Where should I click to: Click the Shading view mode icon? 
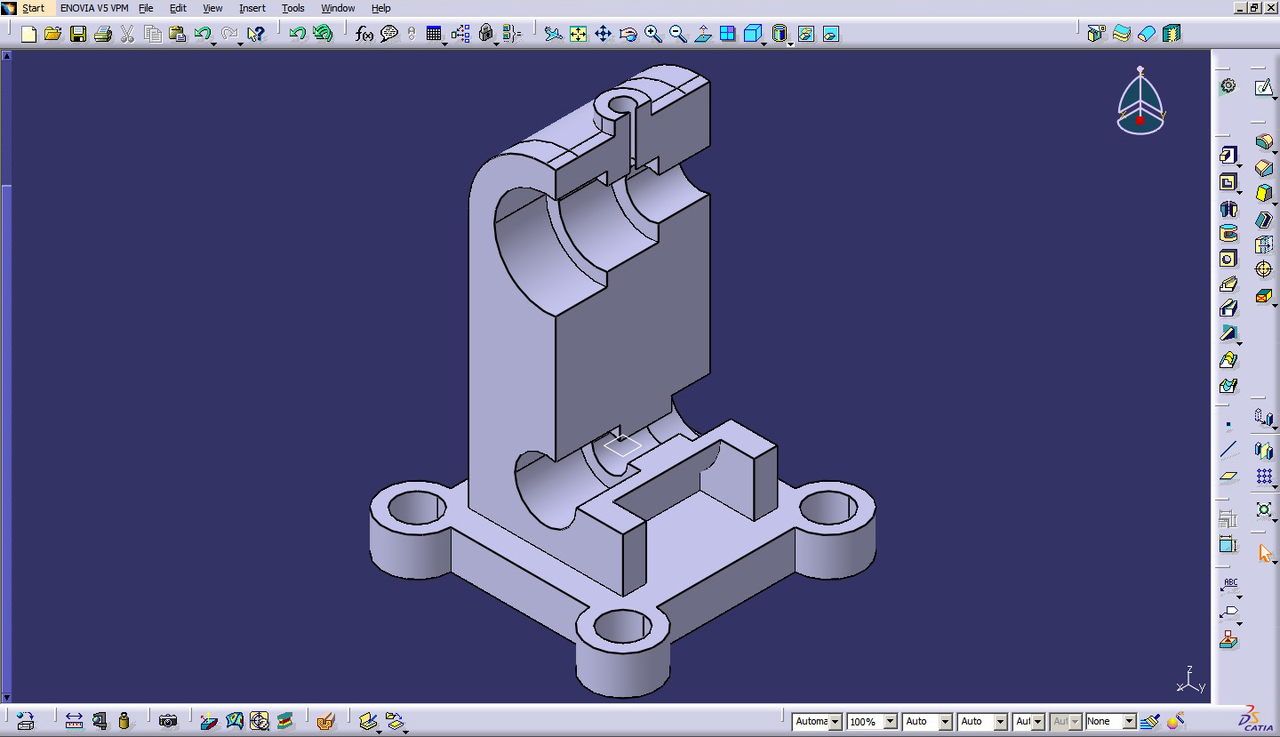[x=780, y=34]
